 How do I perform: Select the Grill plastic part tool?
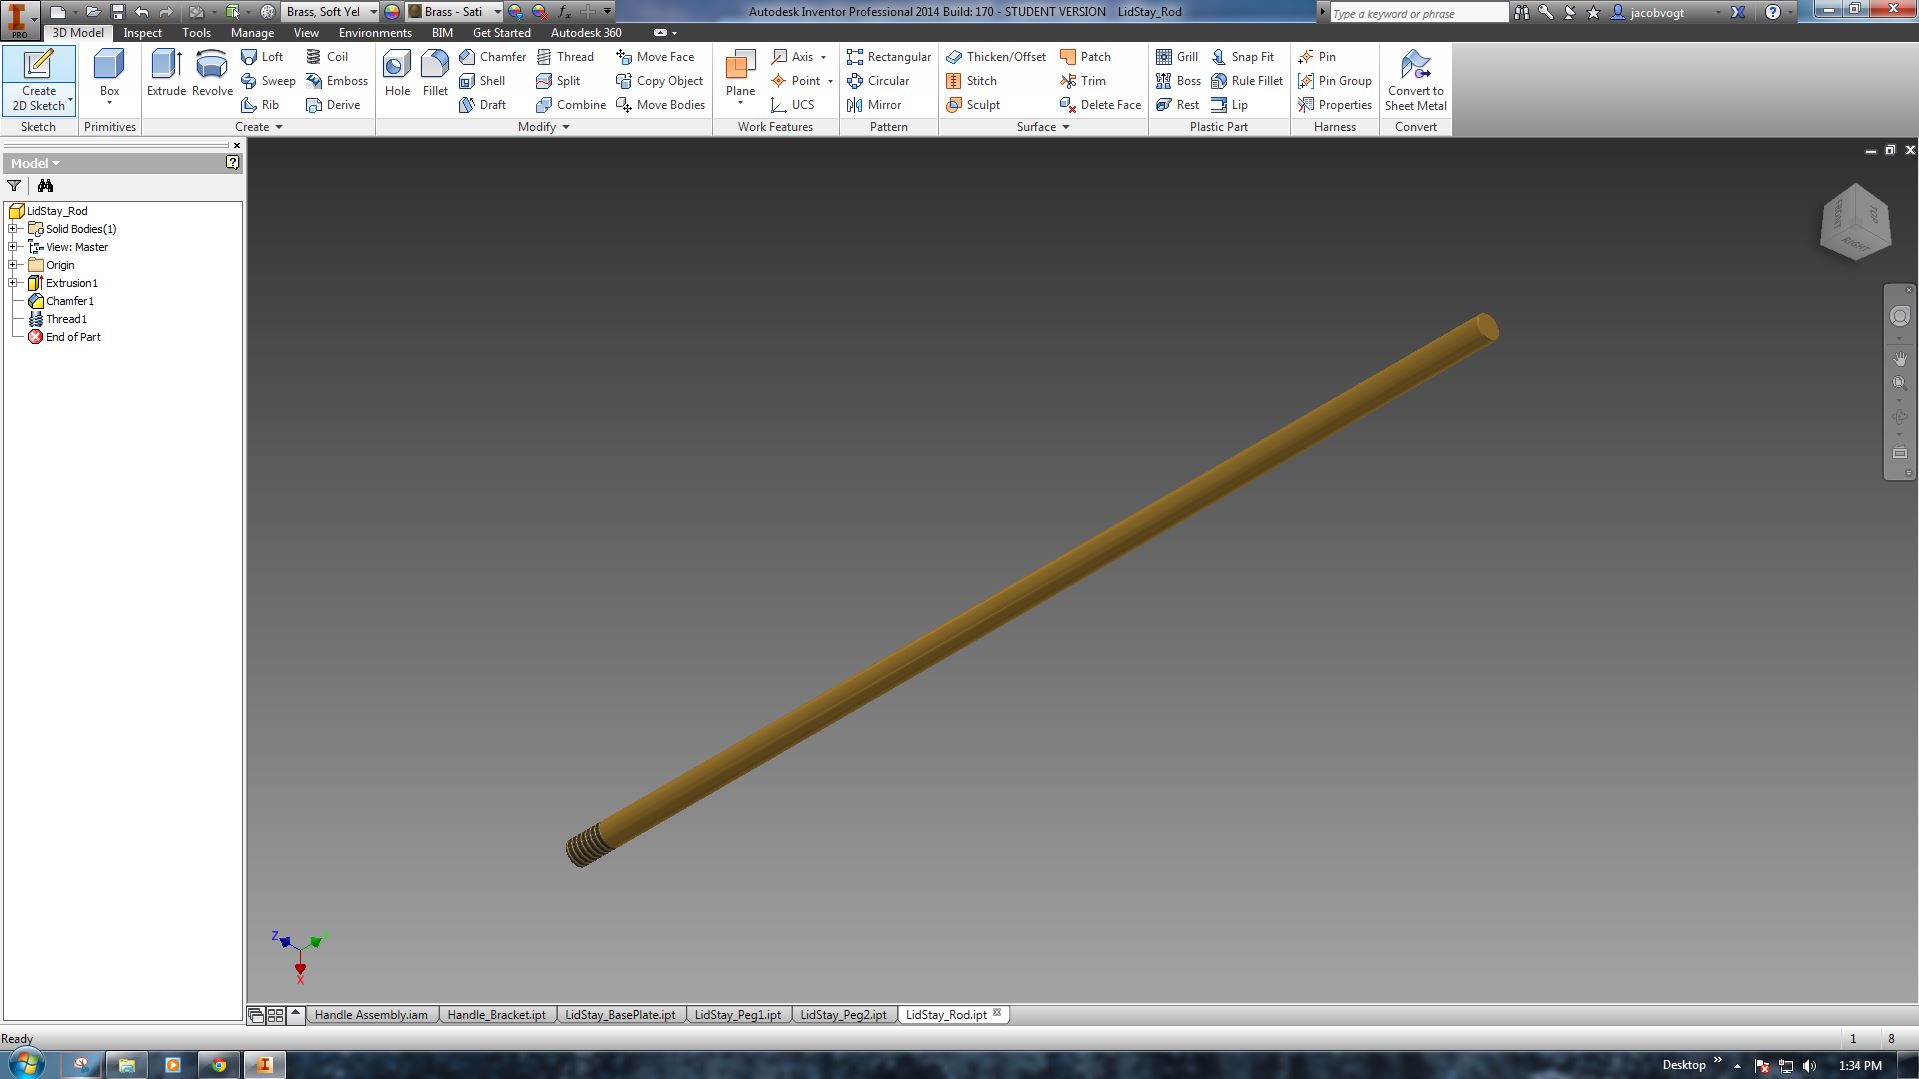pyautogui.click(x=1177, y=57)
